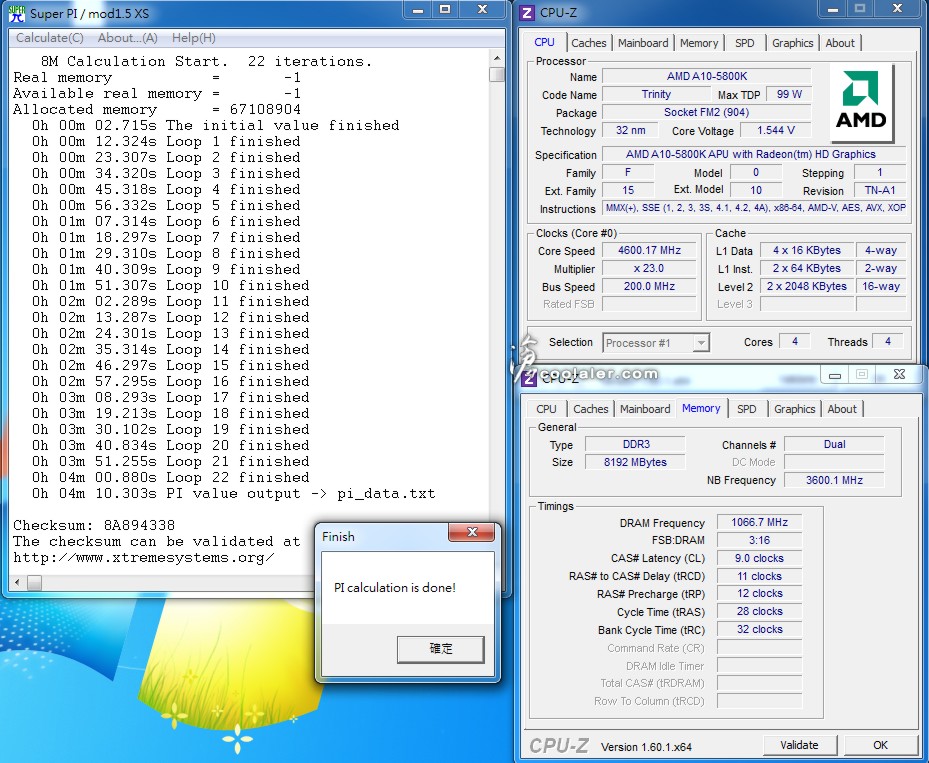Open the Help(H) menu in Super PI
This screenshot has height=763, width=929.
(194, 38)
